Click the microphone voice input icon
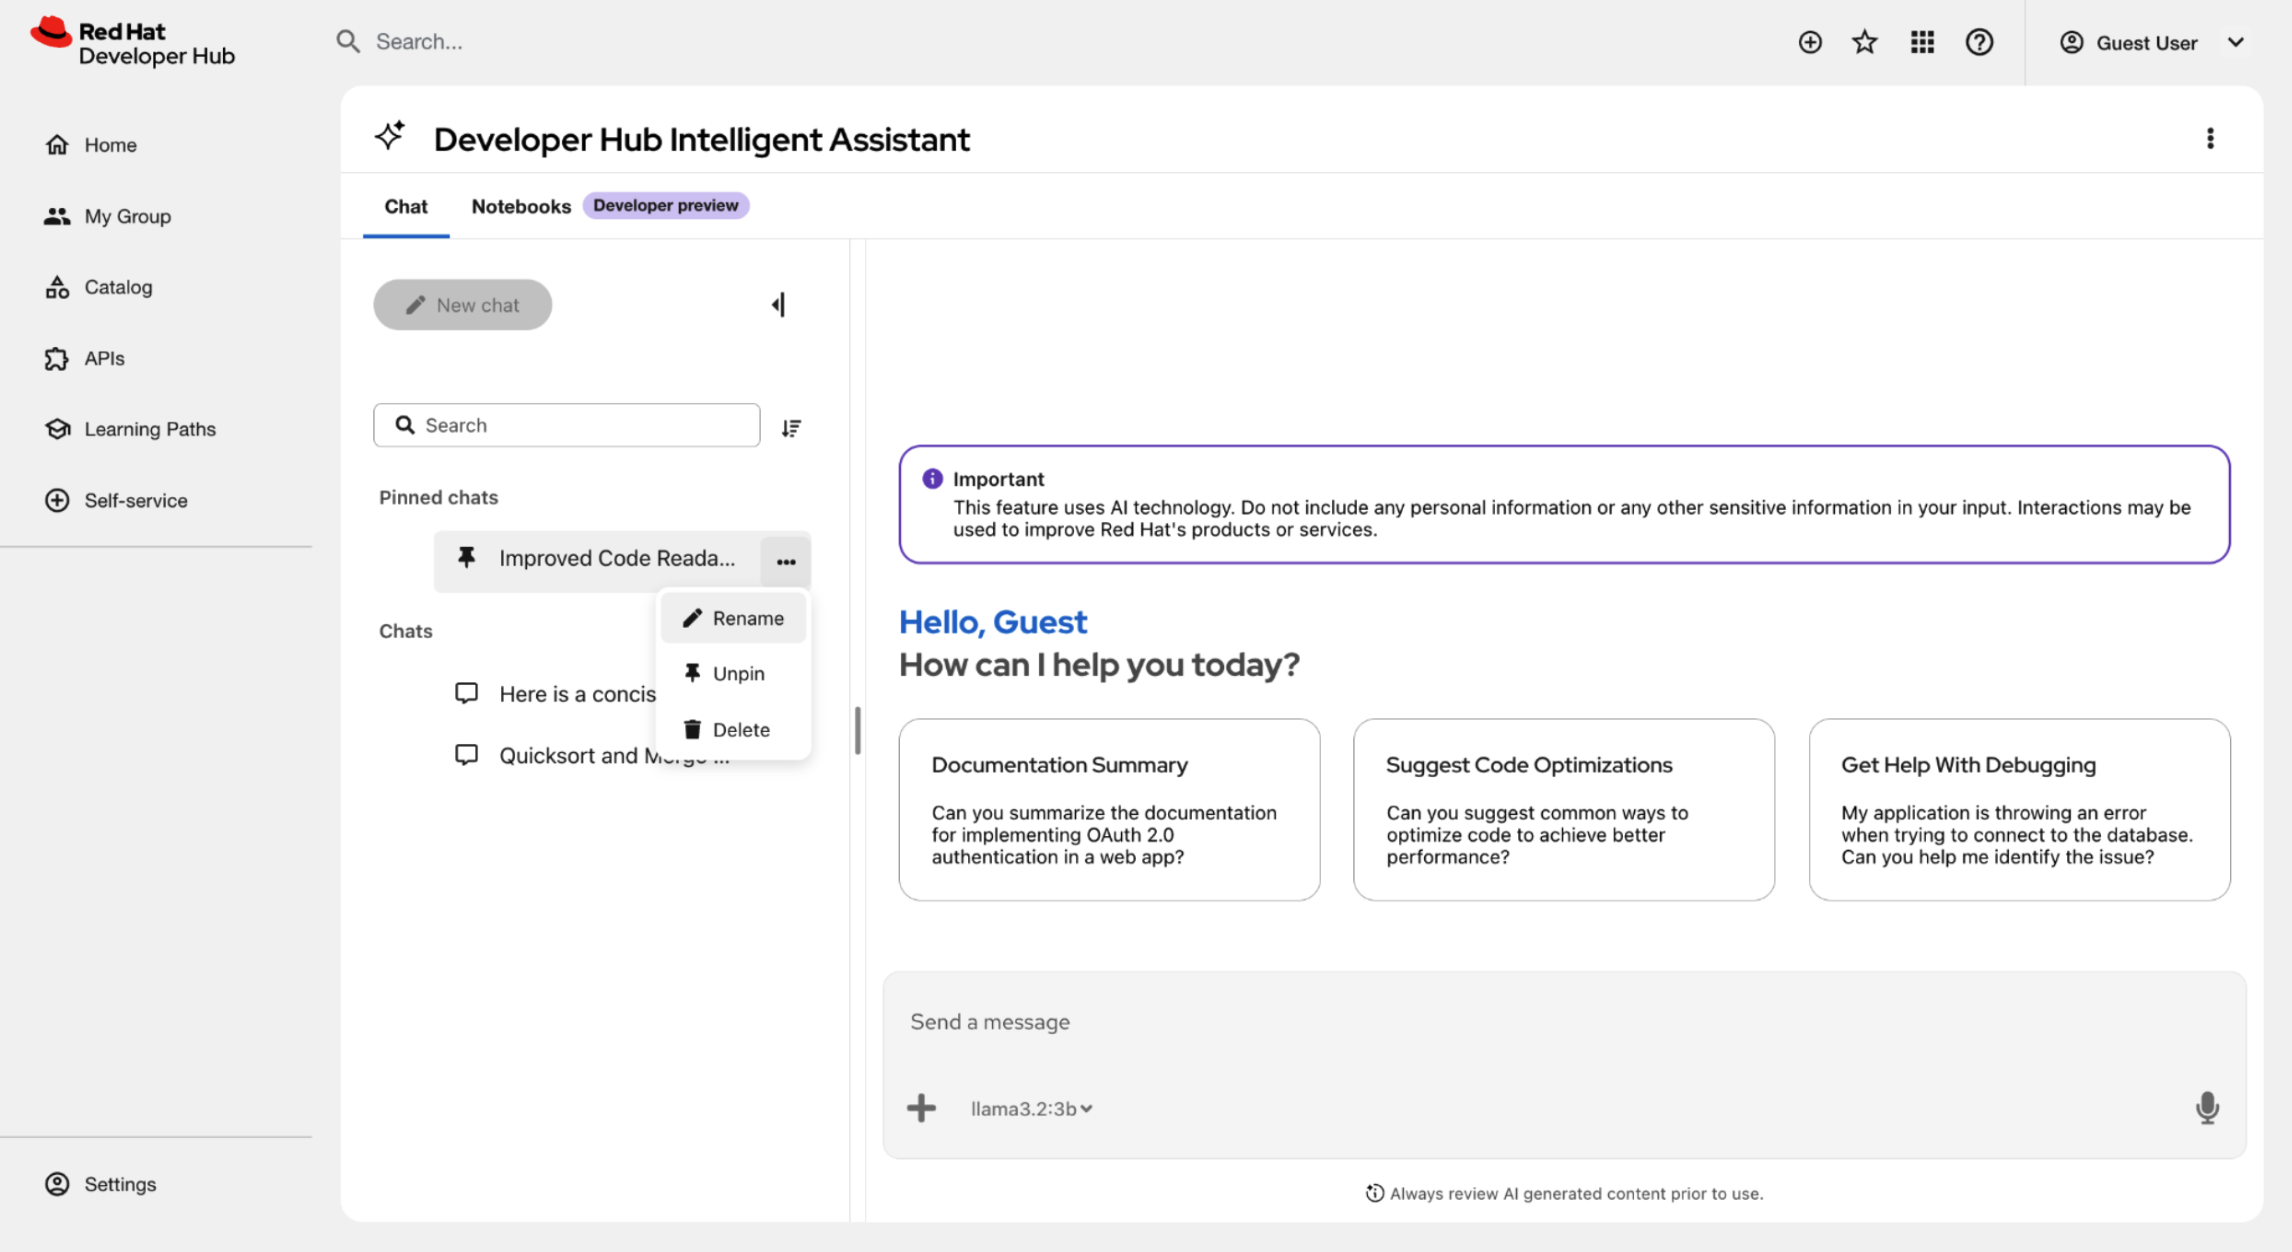Screen dimensions: 2292x1252 tap(2207, 1108)
